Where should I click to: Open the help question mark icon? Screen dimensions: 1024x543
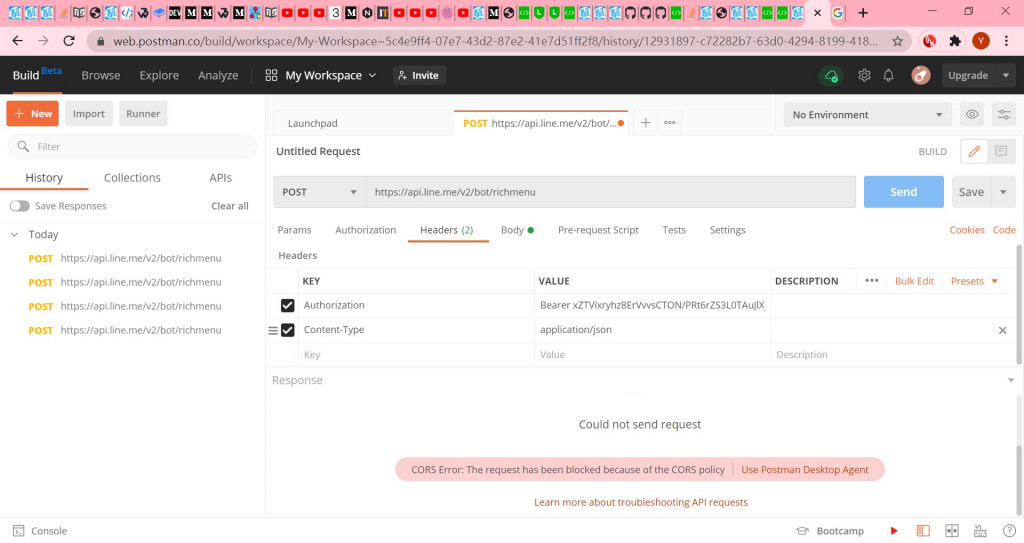point(1009,531)
